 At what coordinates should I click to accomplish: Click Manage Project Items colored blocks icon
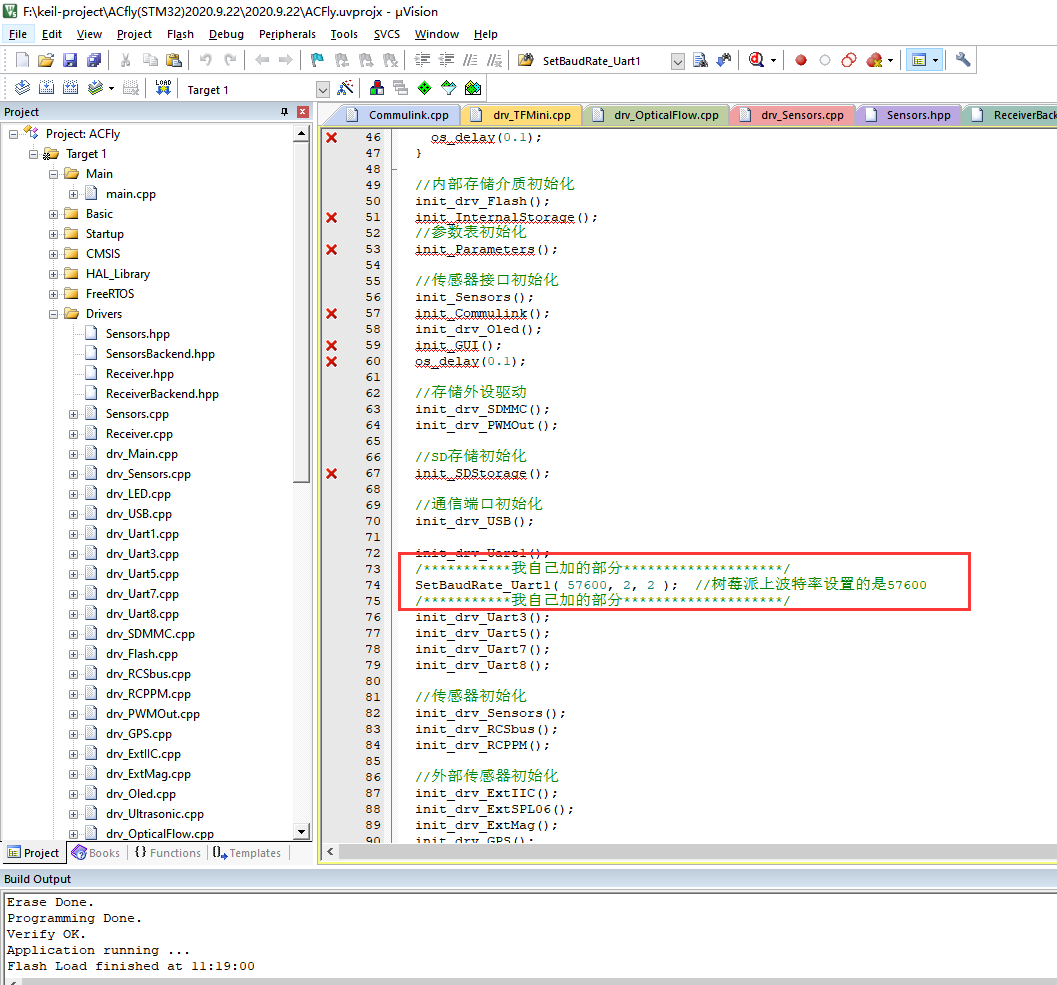(x=377, y=88)
